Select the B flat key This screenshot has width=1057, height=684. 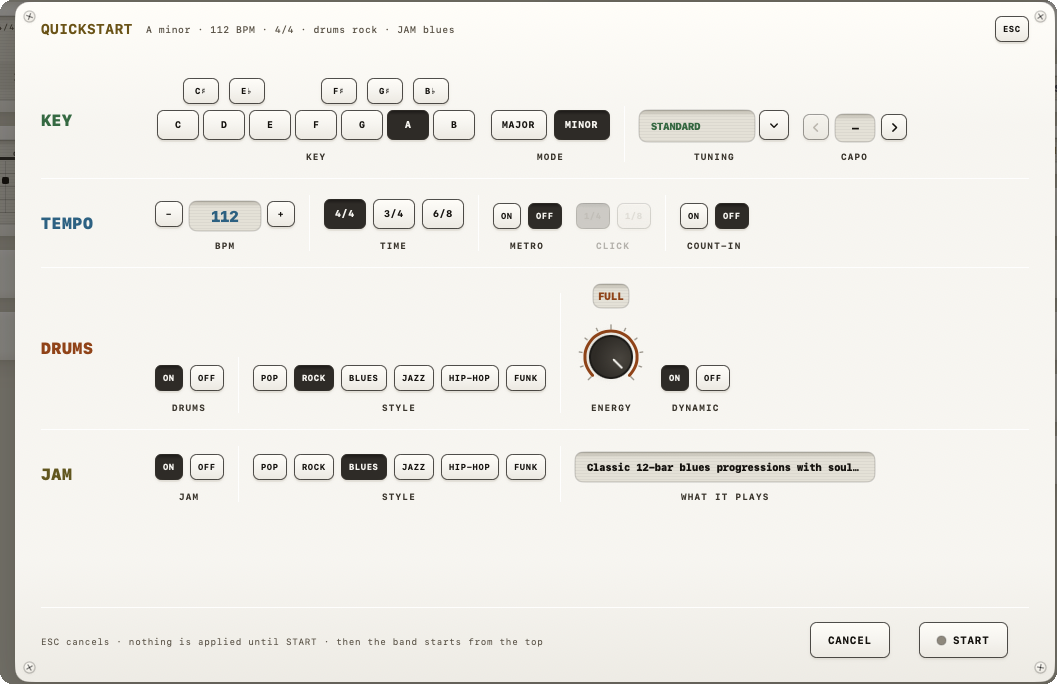[x=431, y=91]
